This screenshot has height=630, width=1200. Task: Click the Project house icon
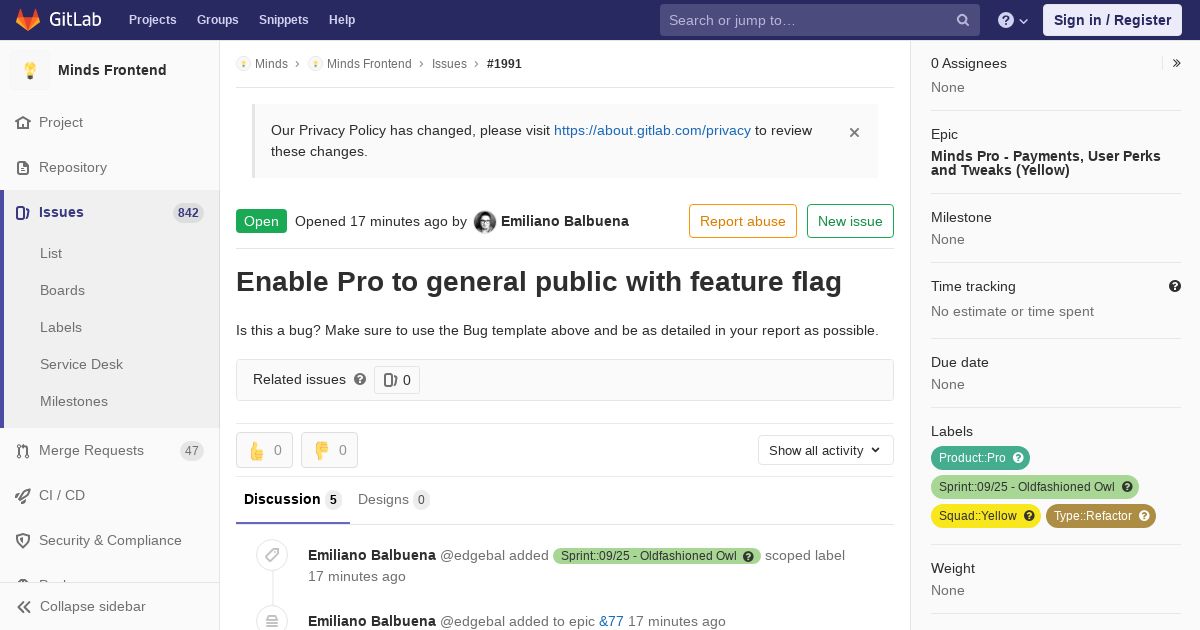pyautogui.click(x=23, y=122)
